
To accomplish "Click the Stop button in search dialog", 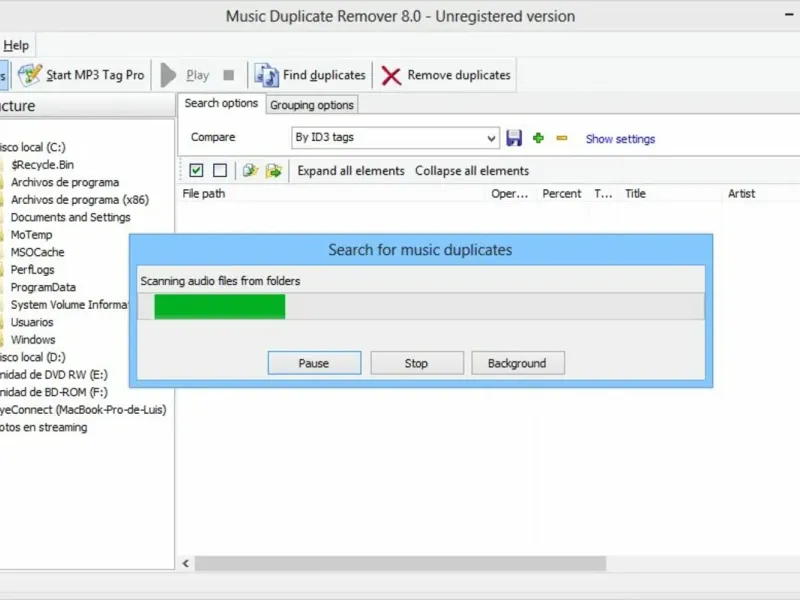I will pyautogui.click(x=417, y=363).
